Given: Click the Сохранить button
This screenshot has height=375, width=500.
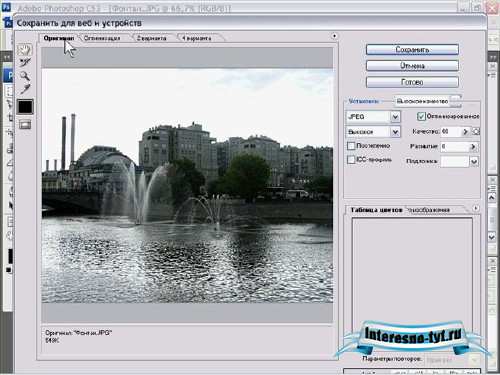Looking at the screenshot, I should pos(412,50).
